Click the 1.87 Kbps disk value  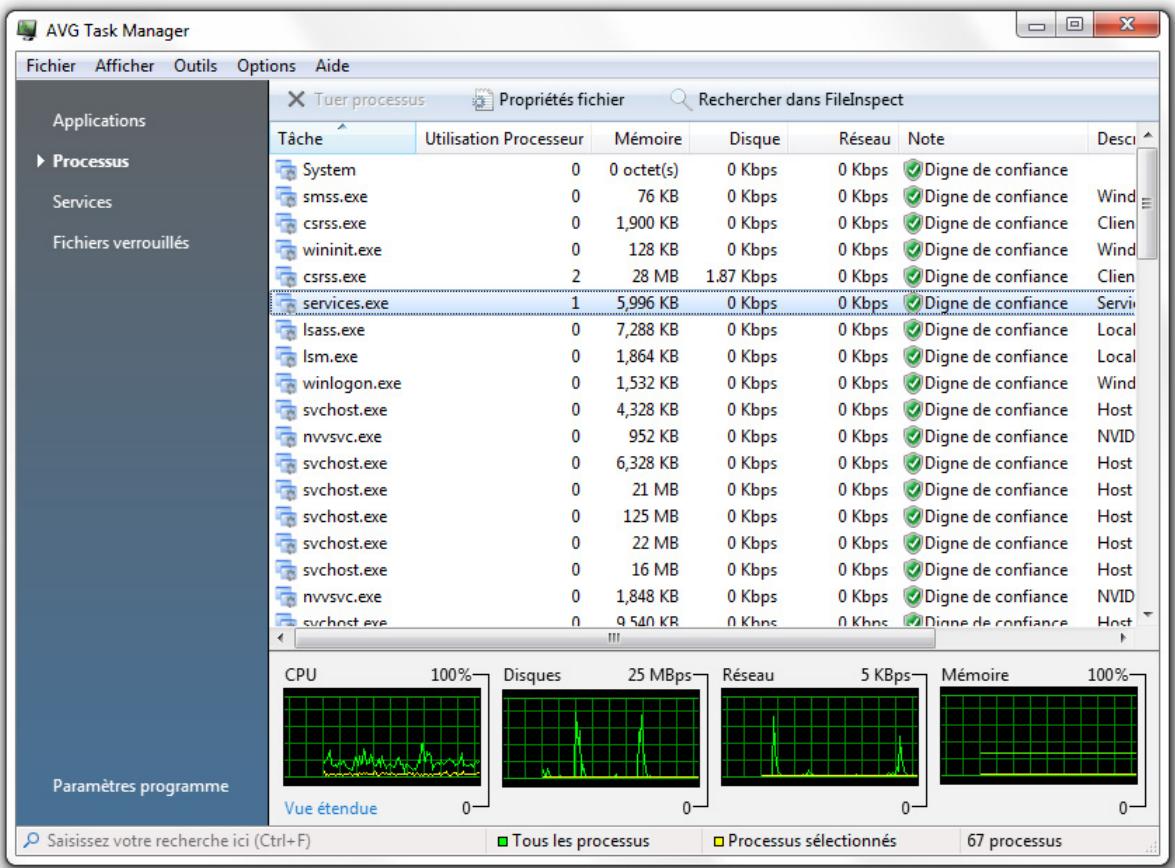(x=740, y=277)
